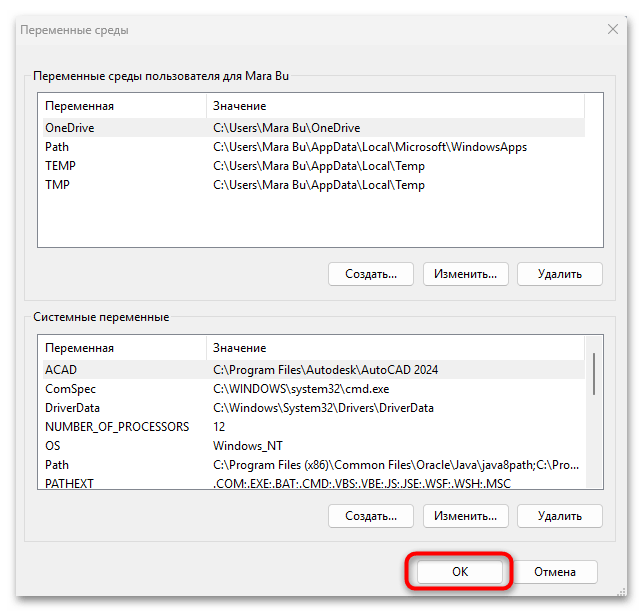Select the ComSpec system variable
Image resolution: width=643 pixels, height=612 pixels.
314,389
